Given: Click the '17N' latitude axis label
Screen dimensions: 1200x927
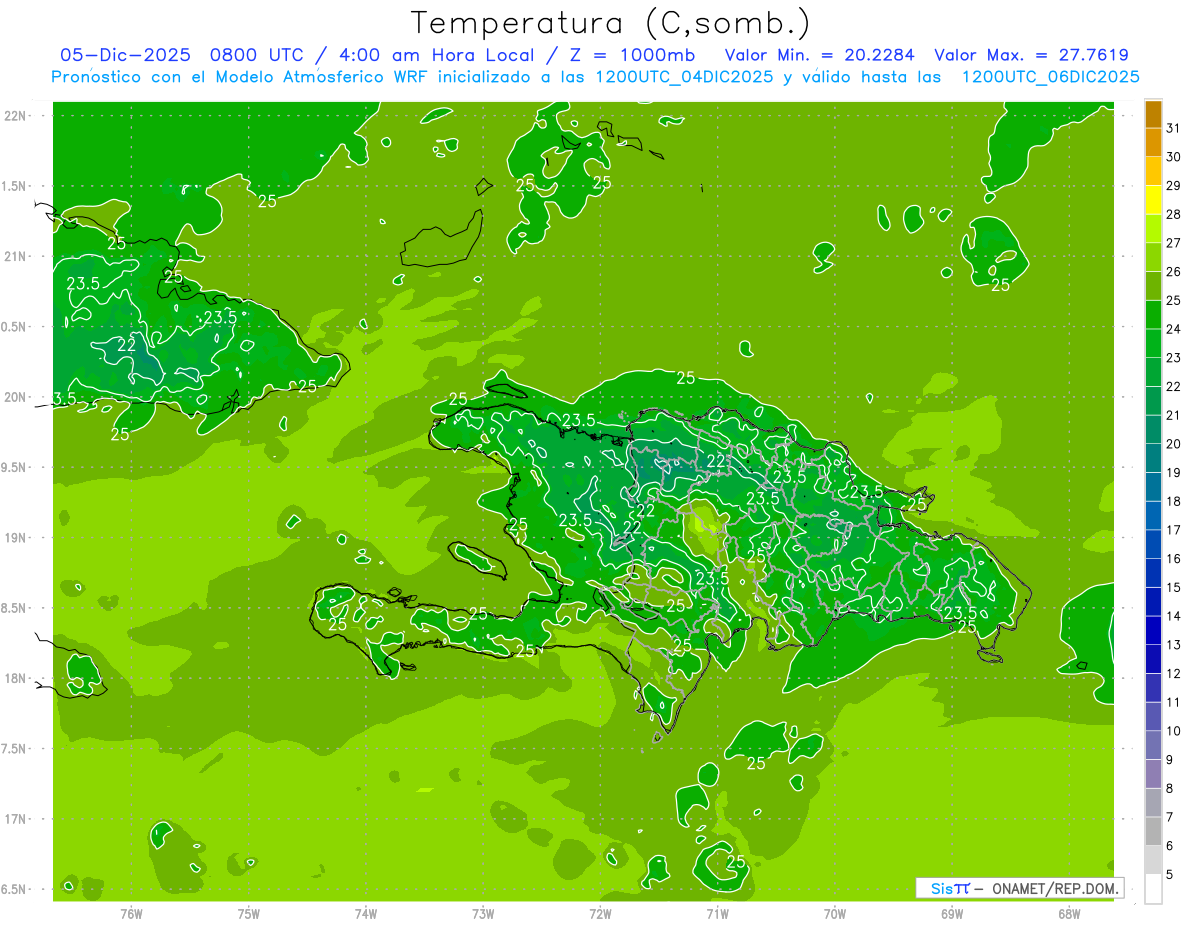Looking at the screenshot, I should coord(15,819).
